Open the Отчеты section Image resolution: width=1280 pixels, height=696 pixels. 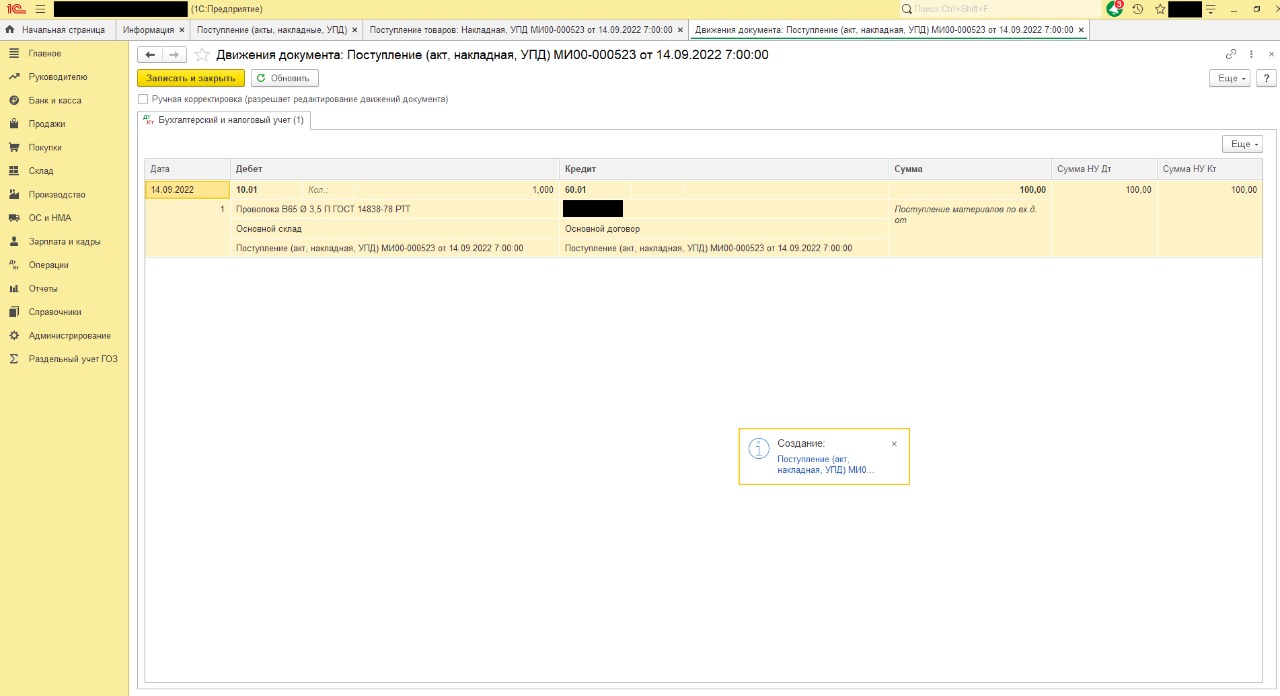pos(43,288)
